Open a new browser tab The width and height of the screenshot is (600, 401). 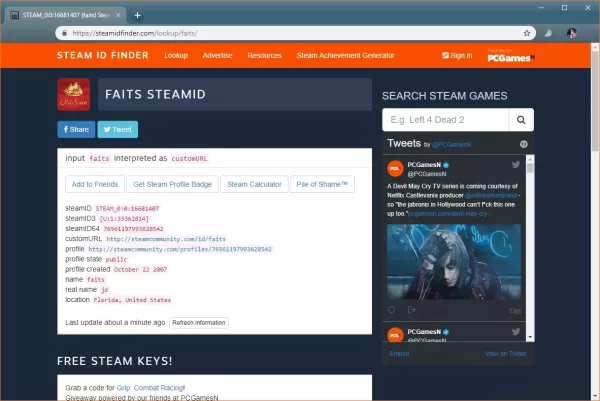(137, 15)
